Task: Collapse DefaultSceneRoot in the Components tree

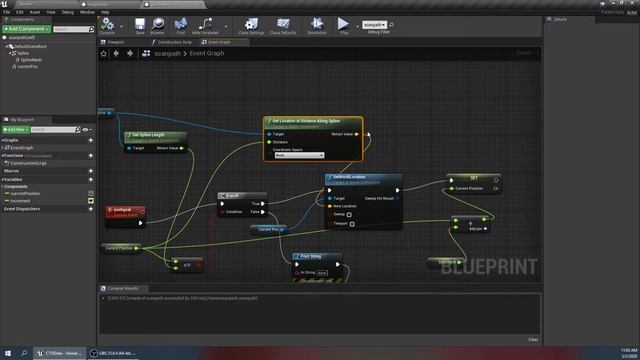Action: (x=7, y=47)
